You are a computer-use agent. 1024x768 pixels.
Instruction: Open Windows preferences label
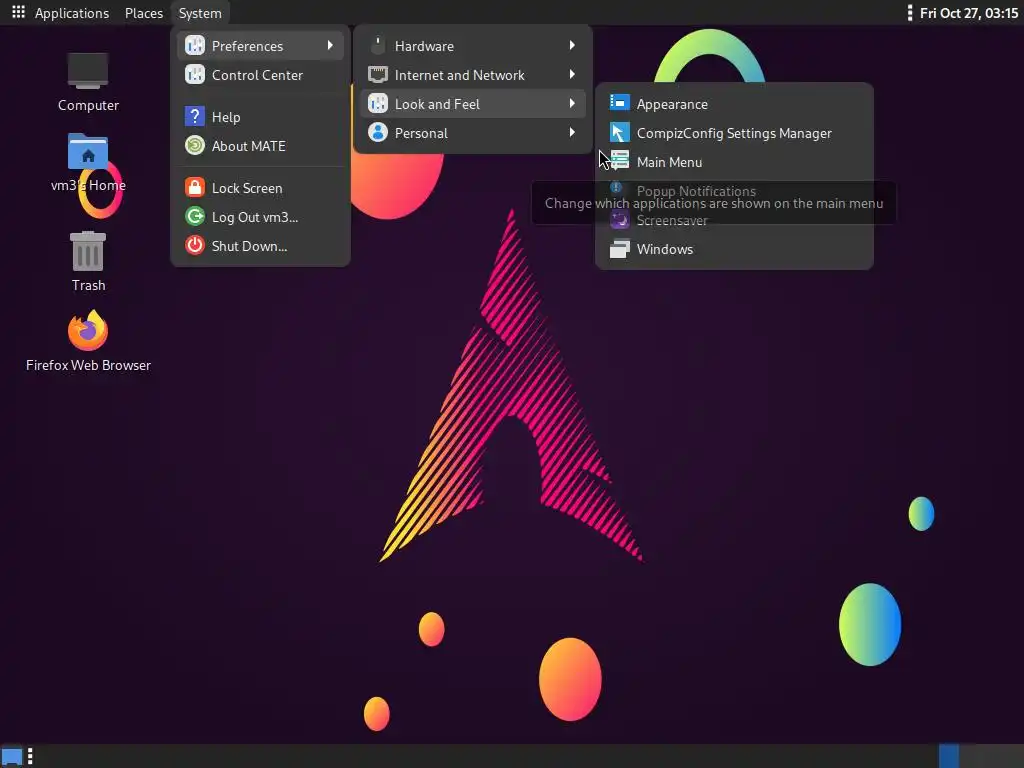665,249
